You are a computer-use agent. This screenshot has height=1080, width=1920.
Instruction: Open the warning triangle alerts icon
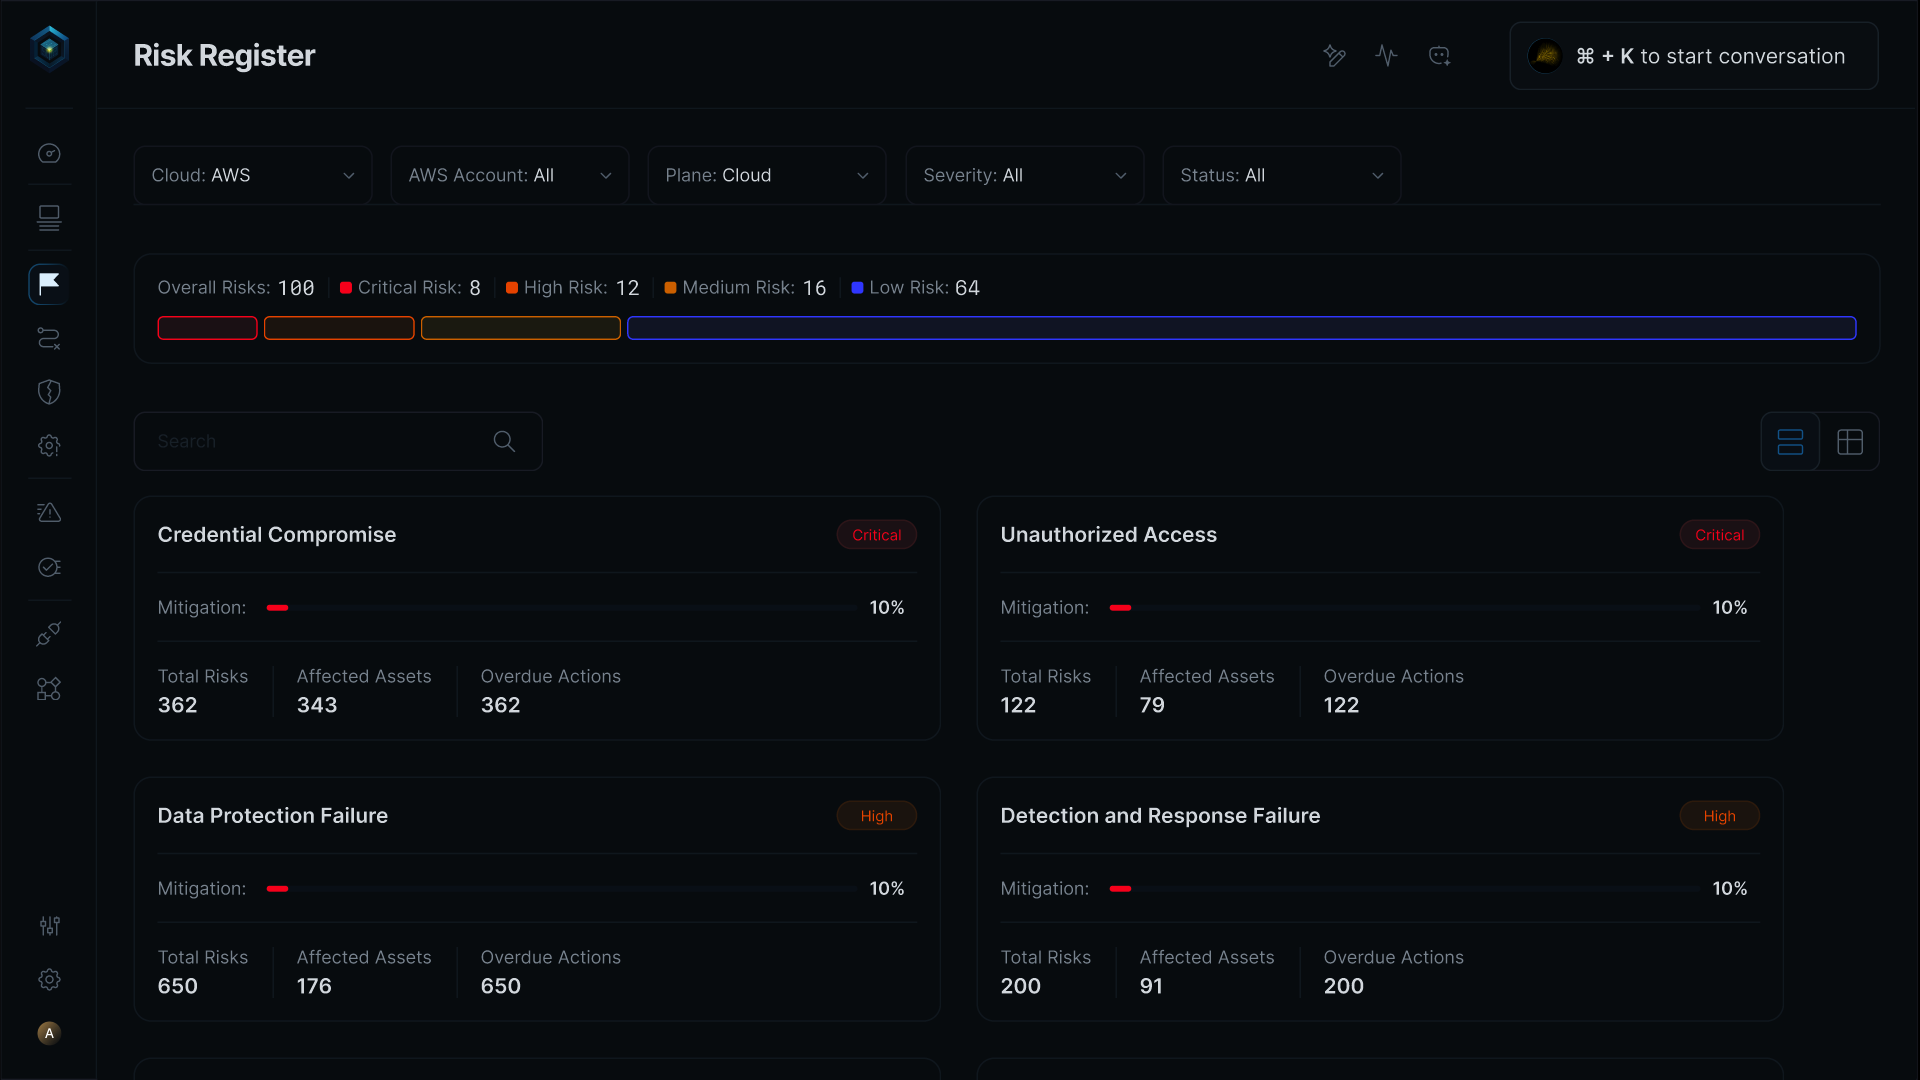pos(49,513)
